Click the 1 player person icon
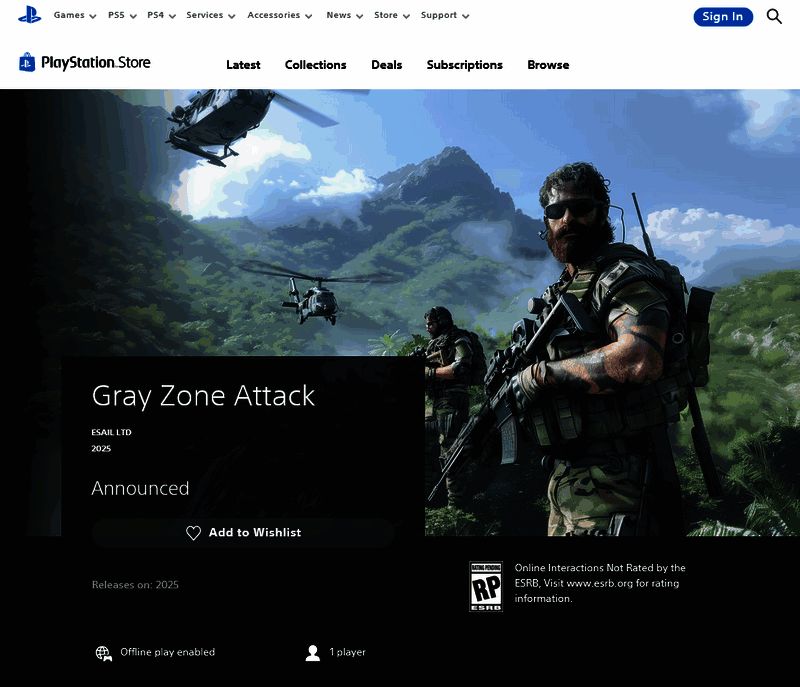 coord(313,653)
